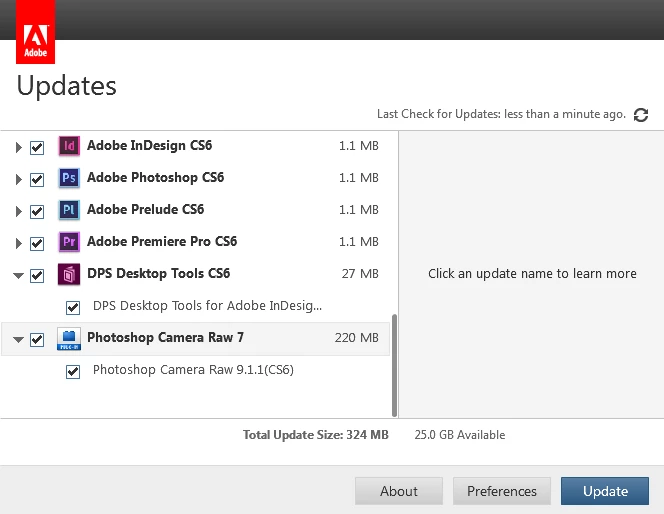Uncheck the Adobe InDesign CS6 update
The height and width of the screenshot is (514, 664).
click(x=37, y=147)
